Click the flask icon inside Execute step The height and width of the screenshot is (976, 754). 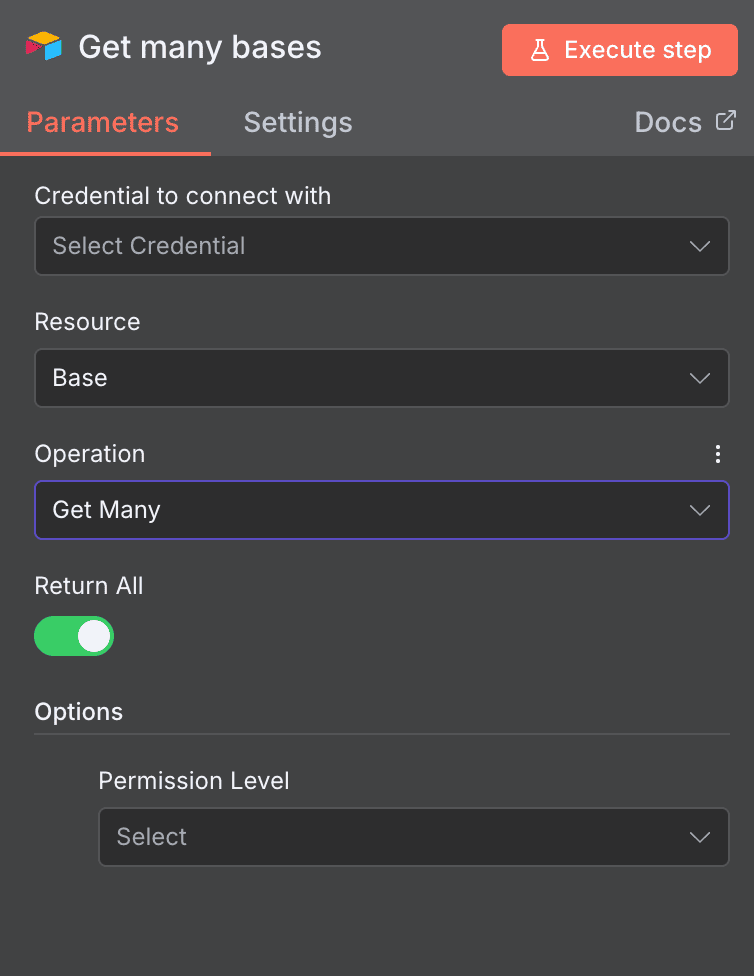[540, 49]
